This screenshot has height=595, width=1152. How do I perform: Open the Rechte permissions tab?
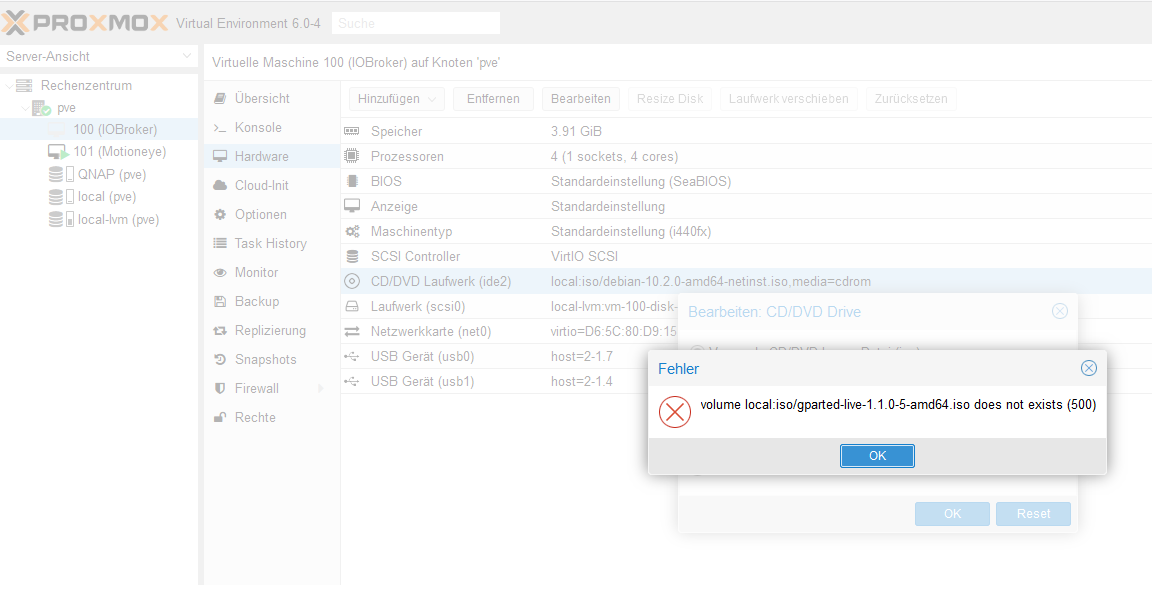[x=272, y=417]
